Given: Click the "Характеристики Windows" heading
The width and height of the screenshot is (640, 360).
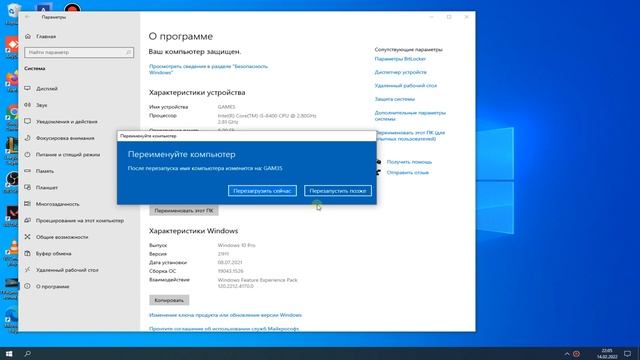Looking at the screenshot, I should (x=193, y=231).
